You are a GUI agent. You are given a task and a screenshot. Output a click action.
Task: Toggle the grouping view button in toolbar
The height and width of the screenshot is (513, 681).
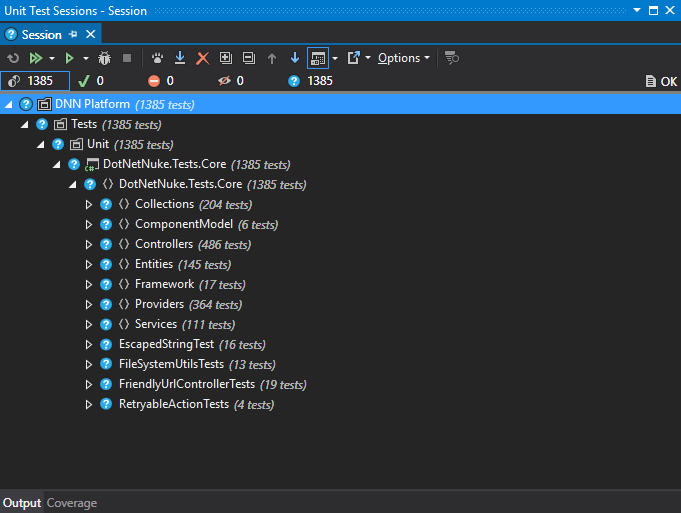[x=318, y=58]
